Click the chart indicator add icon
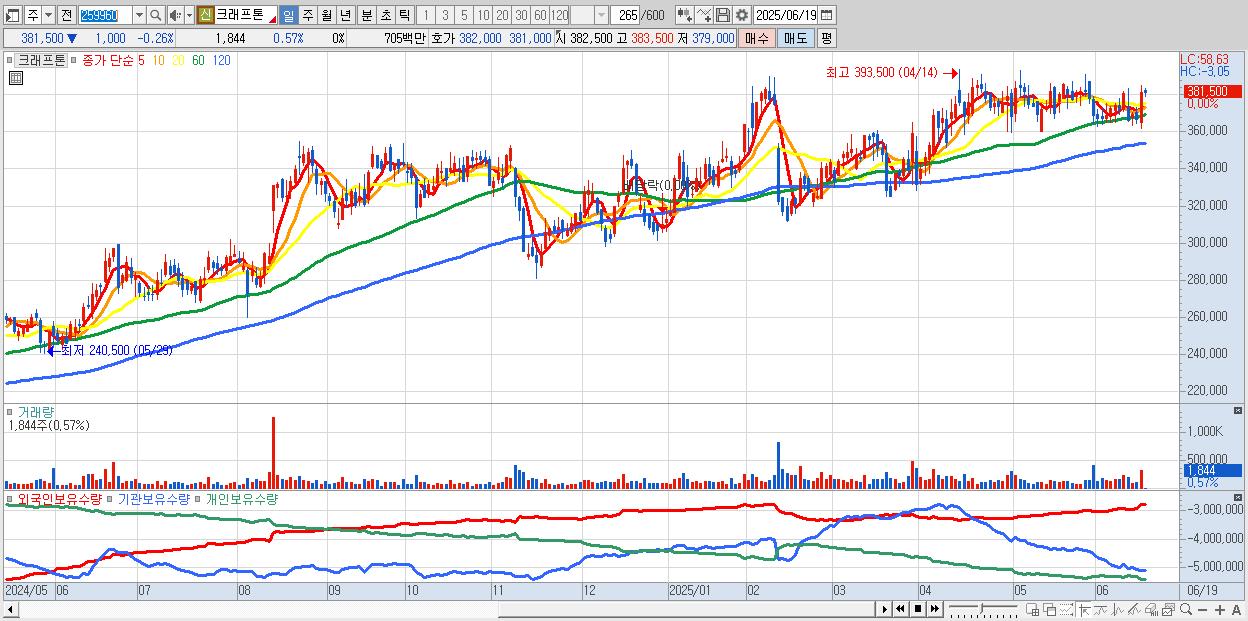This screenshot has width=1248, height=621. [685, 15]
